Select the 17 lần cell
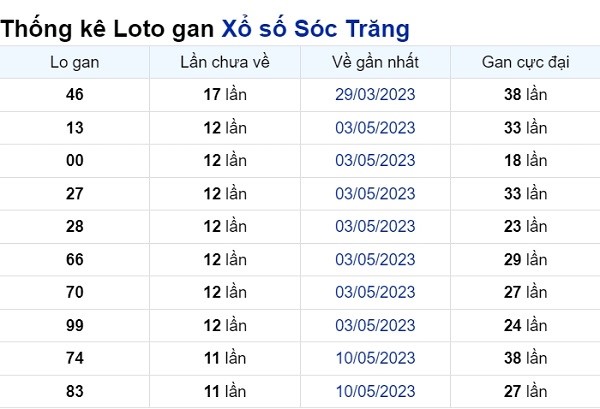The height and width of the screenshot is (409, 600). pyautogui.click(x=225, y=95)
